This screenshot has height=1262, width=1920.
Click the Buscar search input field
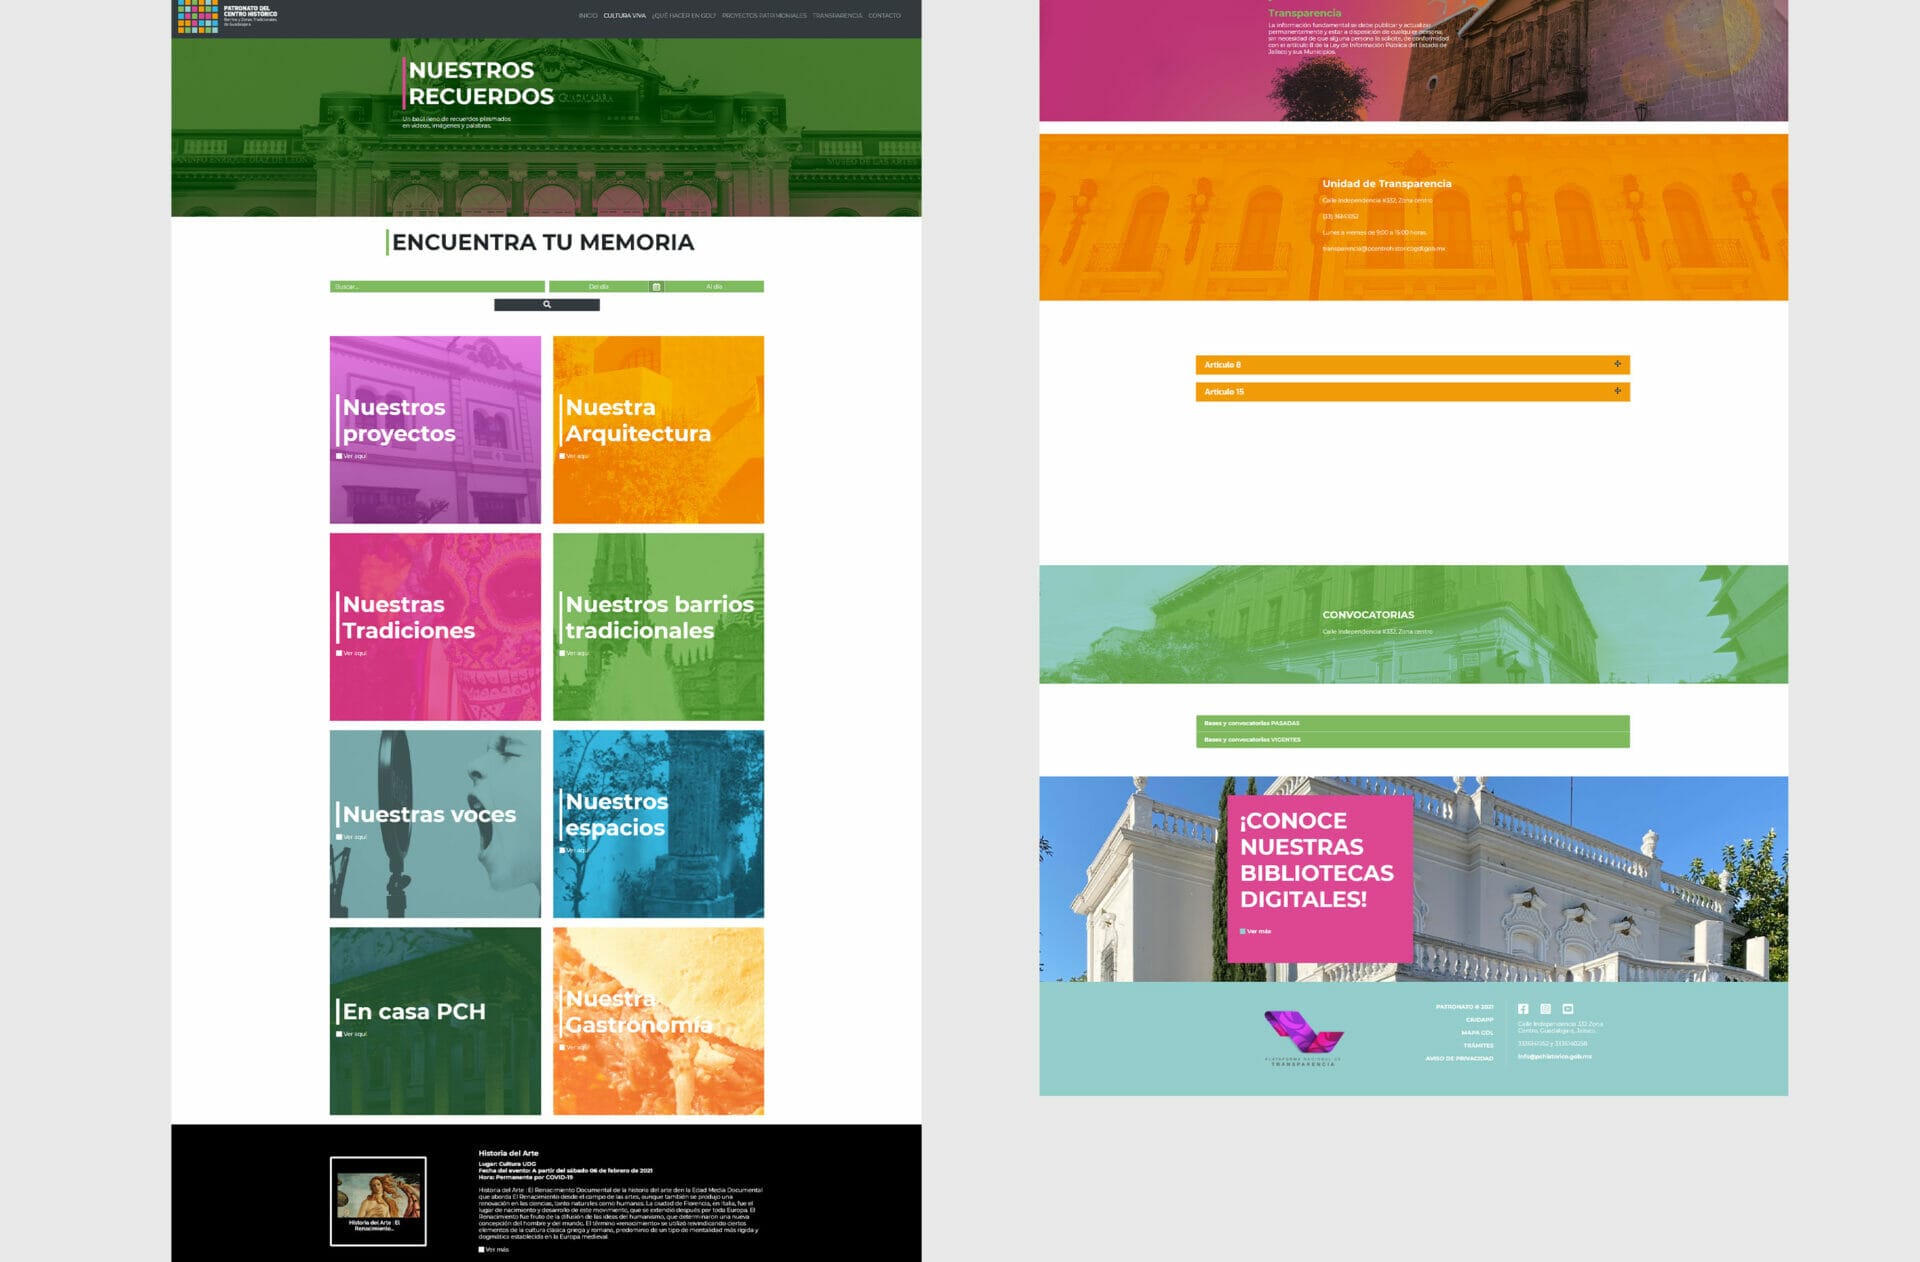tap(437, 287)
